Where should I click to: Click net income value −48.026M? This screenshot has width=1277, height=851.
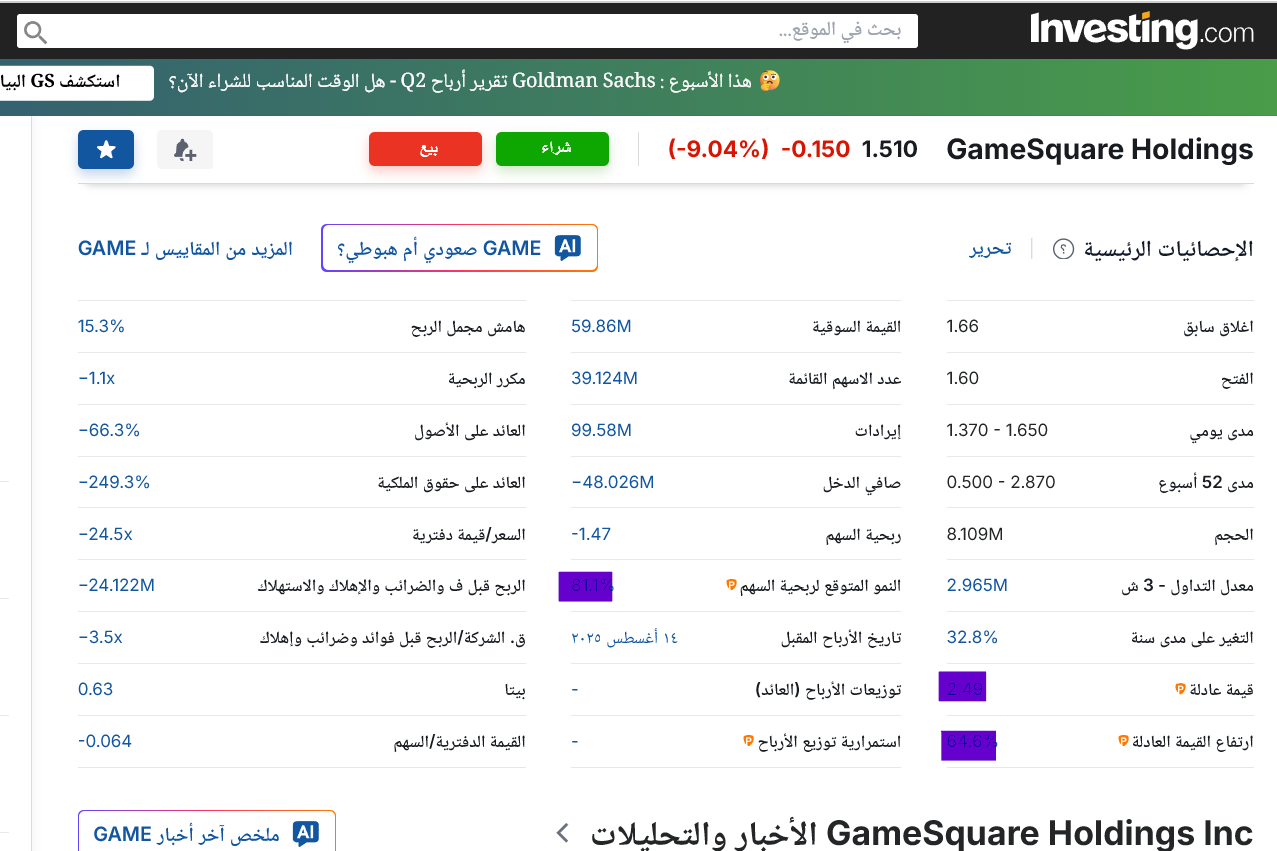[x=612, y=482]
